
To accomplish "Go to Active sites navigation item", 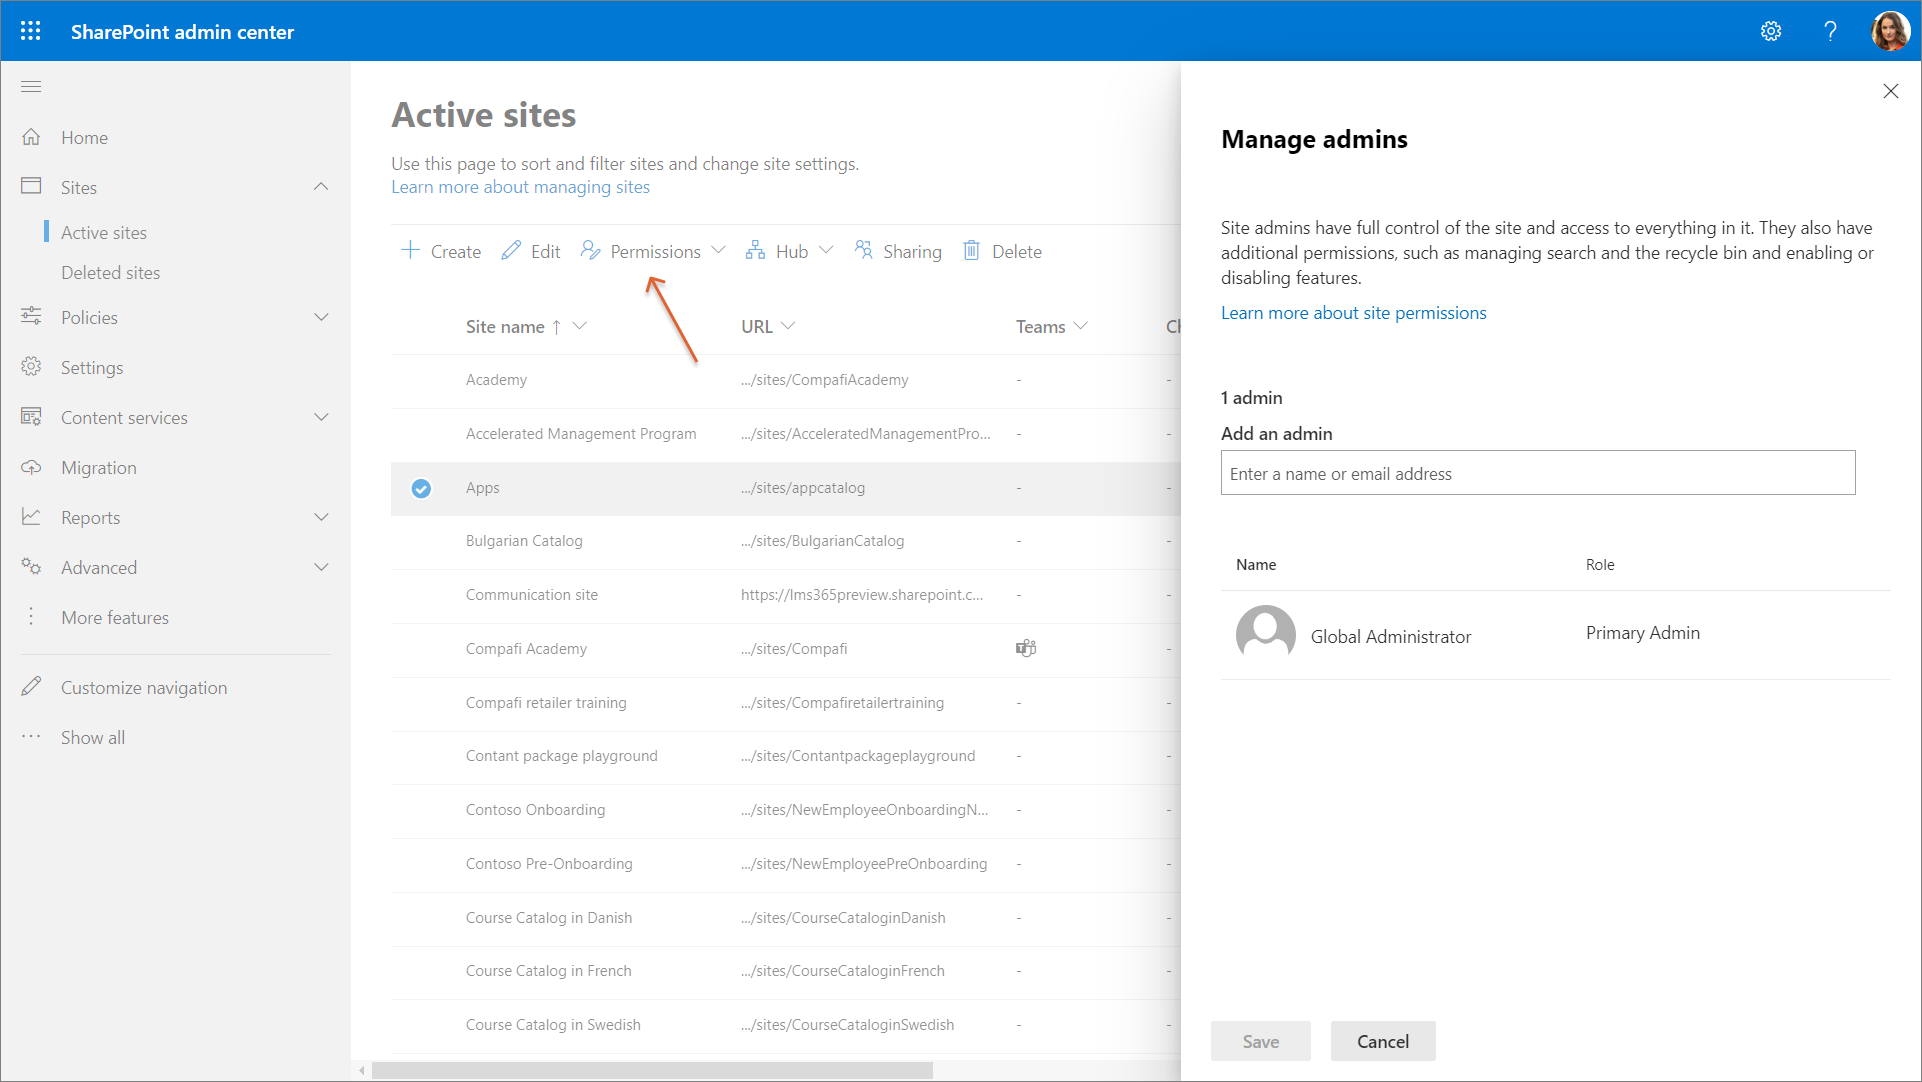I will tap(104, 233).
